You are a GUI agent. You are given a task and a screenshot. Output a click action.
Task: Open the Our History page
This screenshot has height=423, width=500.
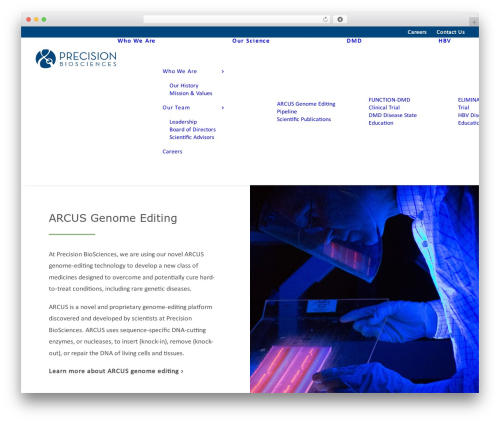coord(184,86)
